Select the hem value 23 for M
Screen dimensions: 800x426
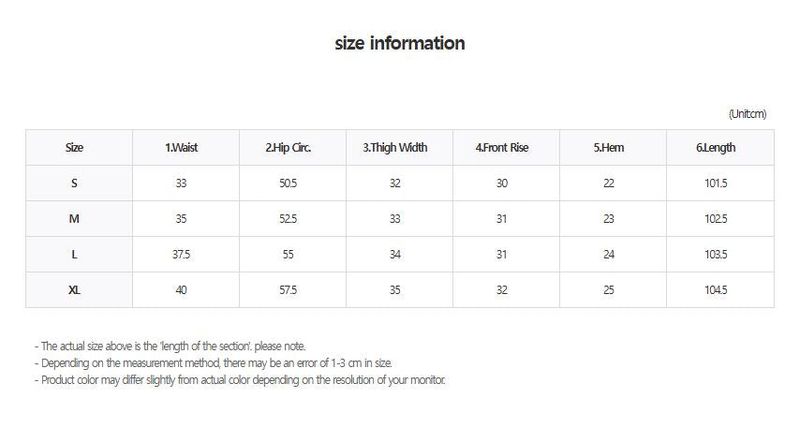click(609, 219)
